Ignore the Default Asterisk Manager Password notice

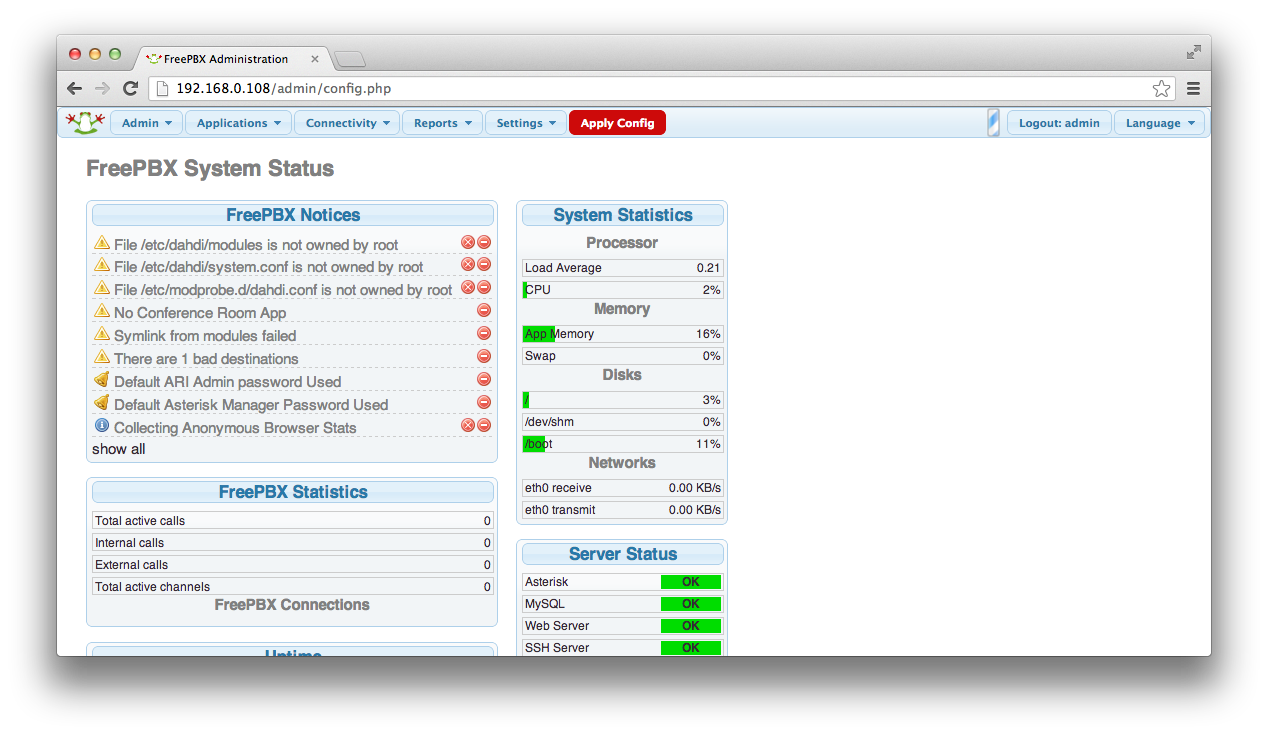(x=484, y=403)
